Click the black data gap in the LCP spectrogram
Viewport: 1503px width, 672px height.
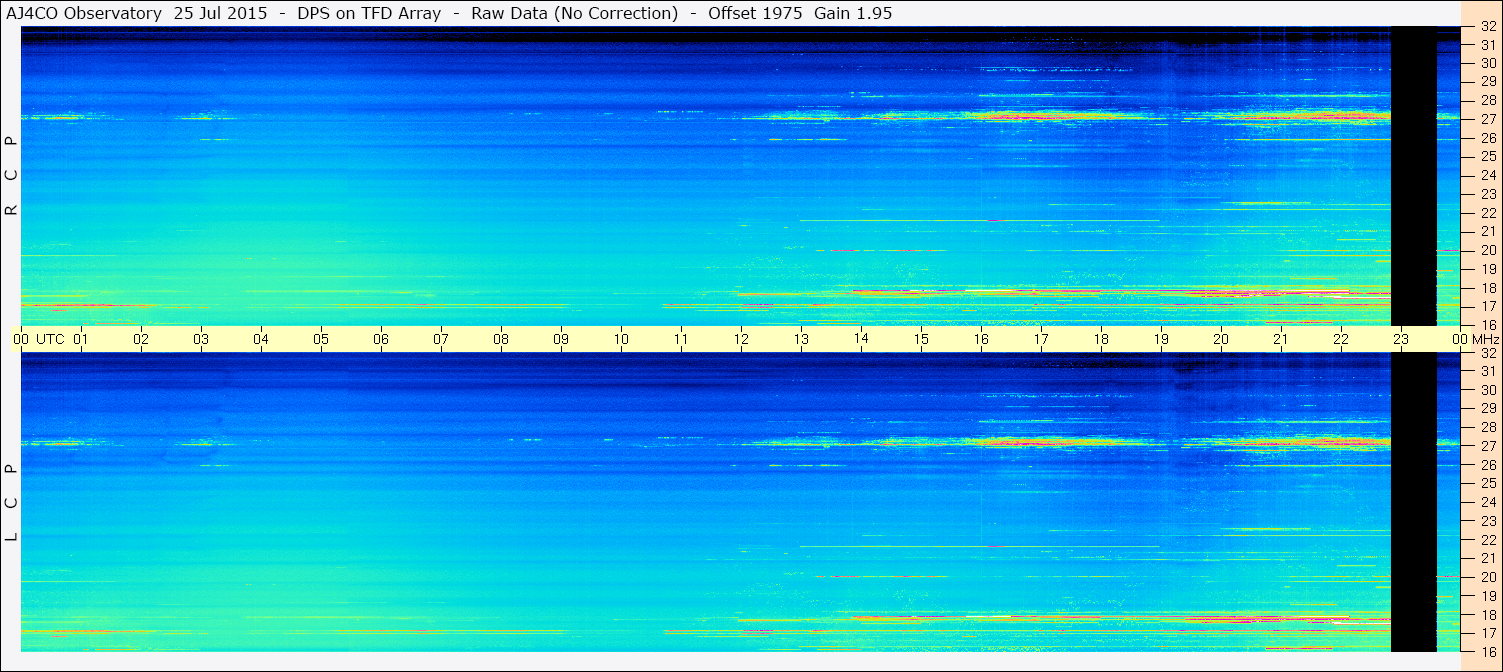[1414, 502]
